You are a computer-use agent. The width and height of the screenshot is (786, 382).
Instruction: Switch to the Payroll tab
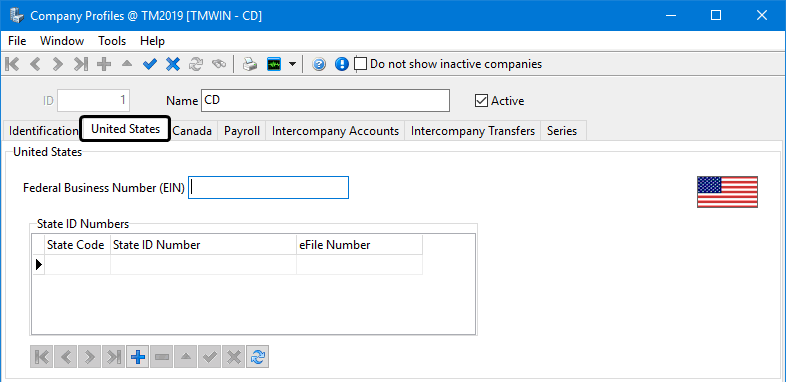click(x=242, y=131)
